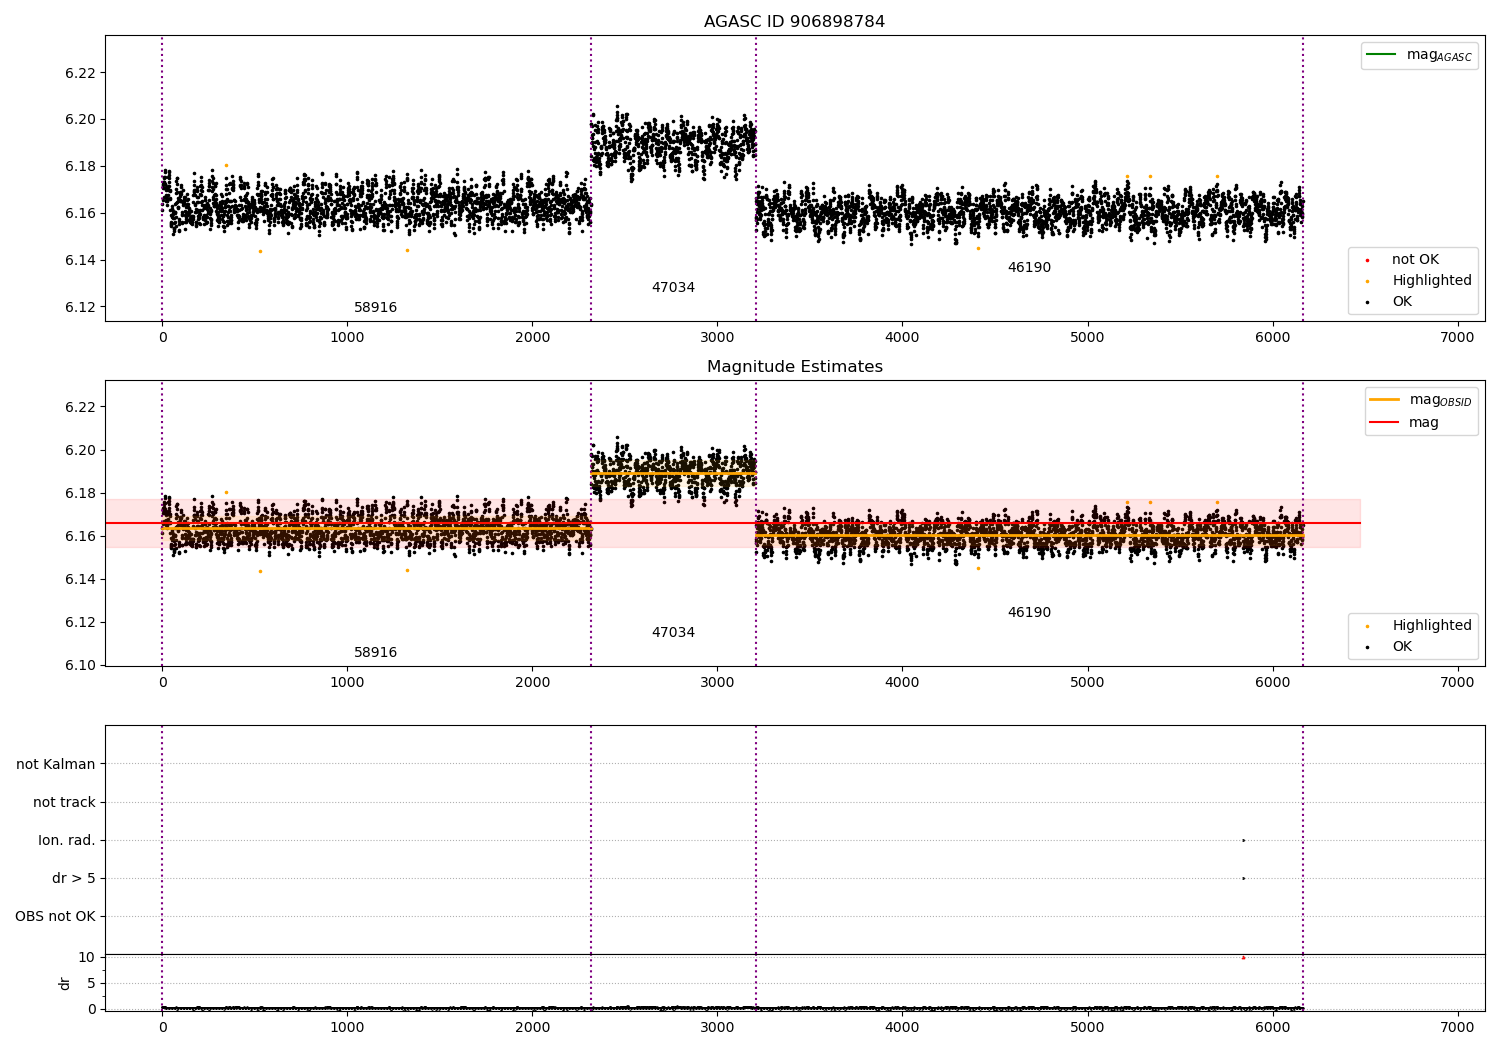Click the 5000 x-tick under Magnitude Estimates plot

tap(1087, 682)
